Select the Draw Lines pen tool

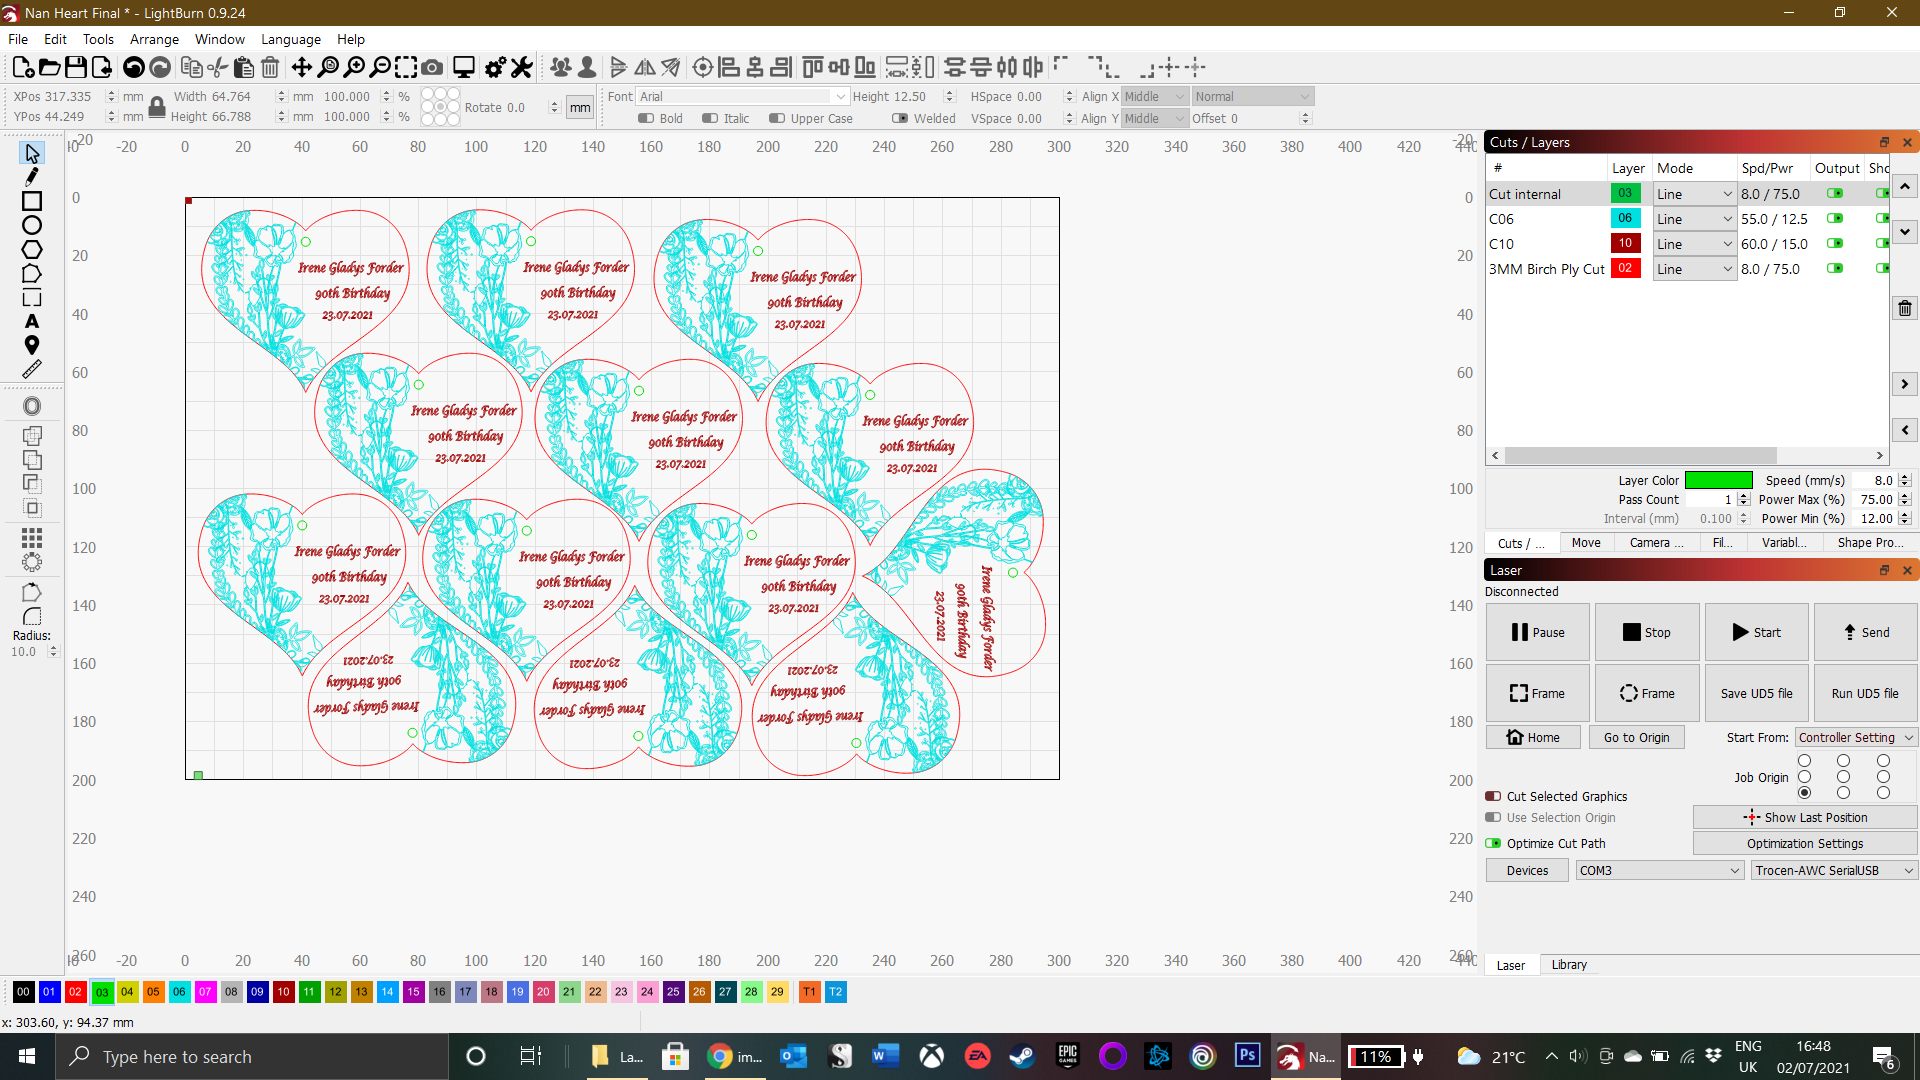pos(32,177)
